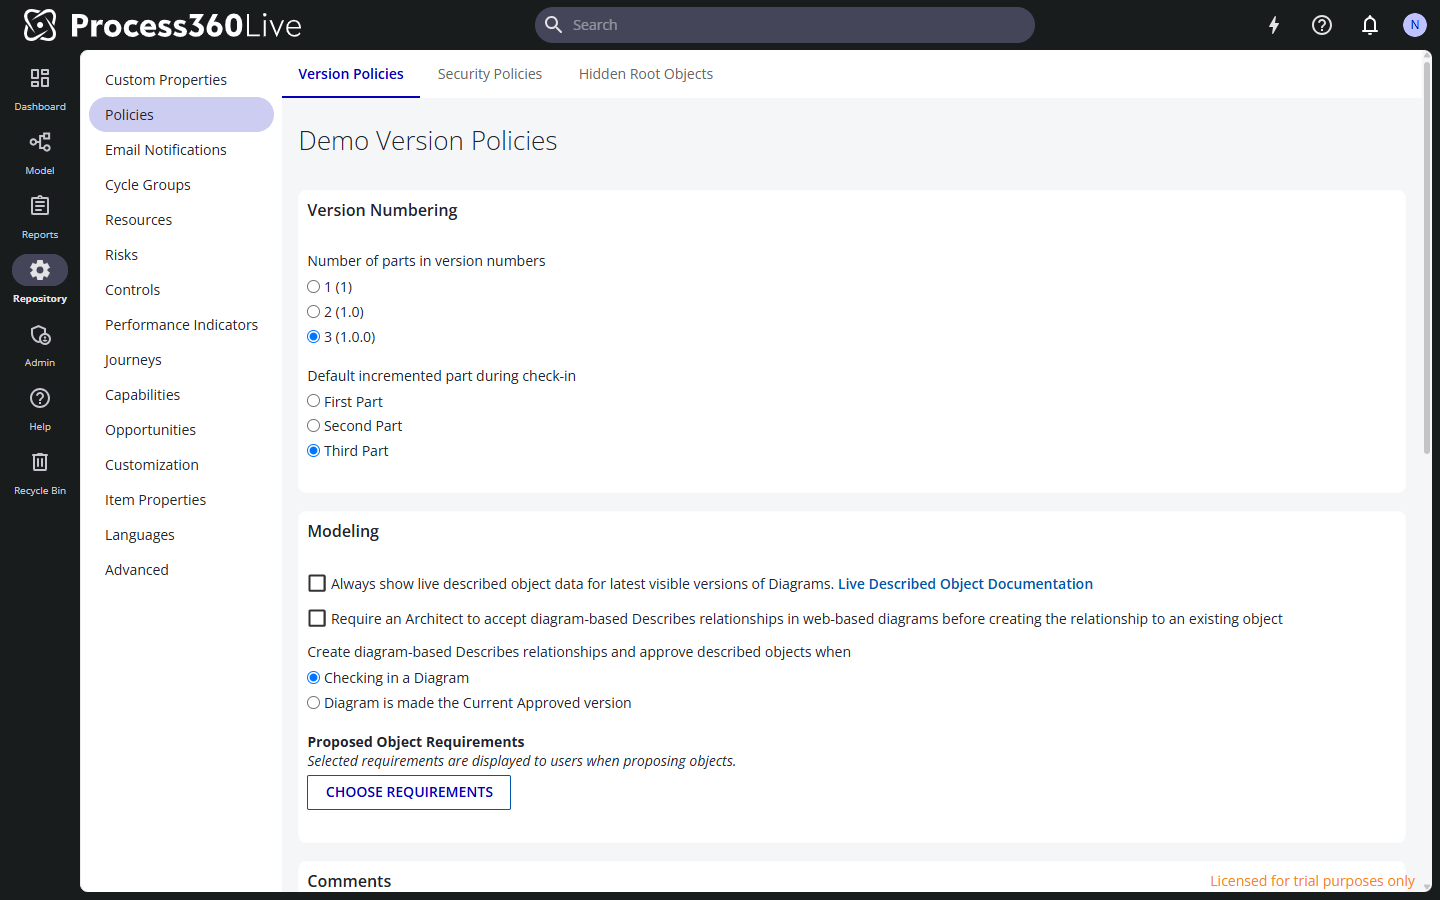The image size is (1440, 900).
Task: Open Policies menu item
Action: point(181,115)
